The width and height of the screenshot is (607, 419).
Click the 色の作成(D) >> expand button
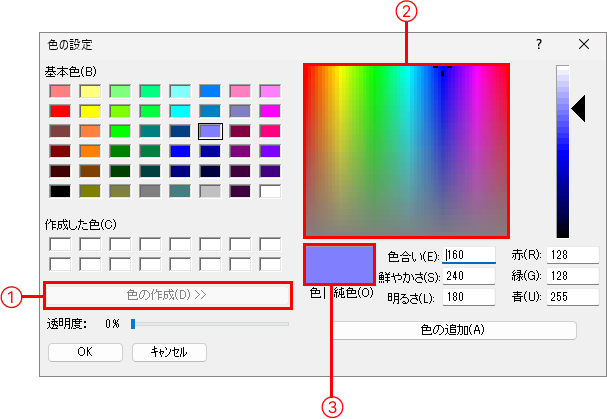pyautogui.click(x=167, y=295)
